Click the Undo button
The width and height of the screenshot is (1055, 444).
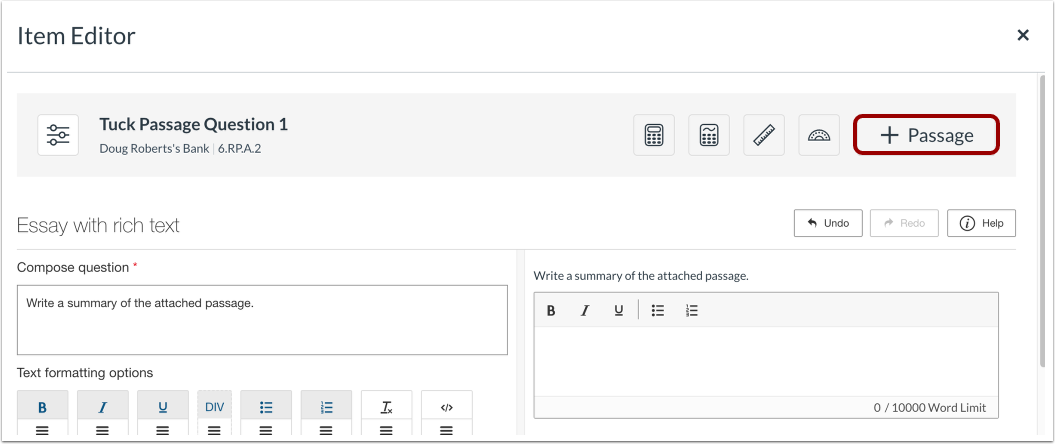[828, 223]
